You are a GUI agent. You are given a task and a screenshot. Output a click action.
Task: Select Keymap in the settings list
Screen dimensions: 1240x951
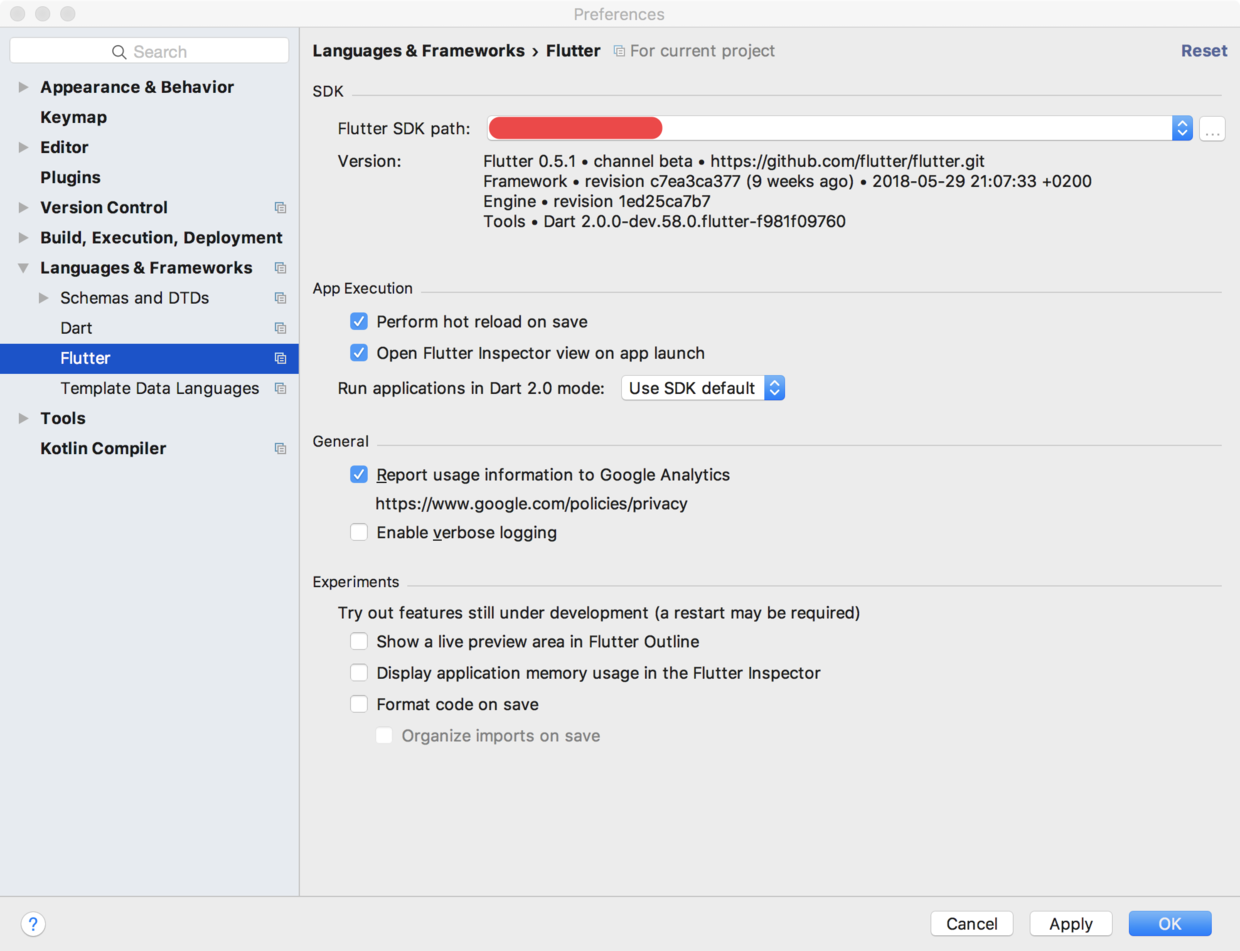click(x=73, y=118)
